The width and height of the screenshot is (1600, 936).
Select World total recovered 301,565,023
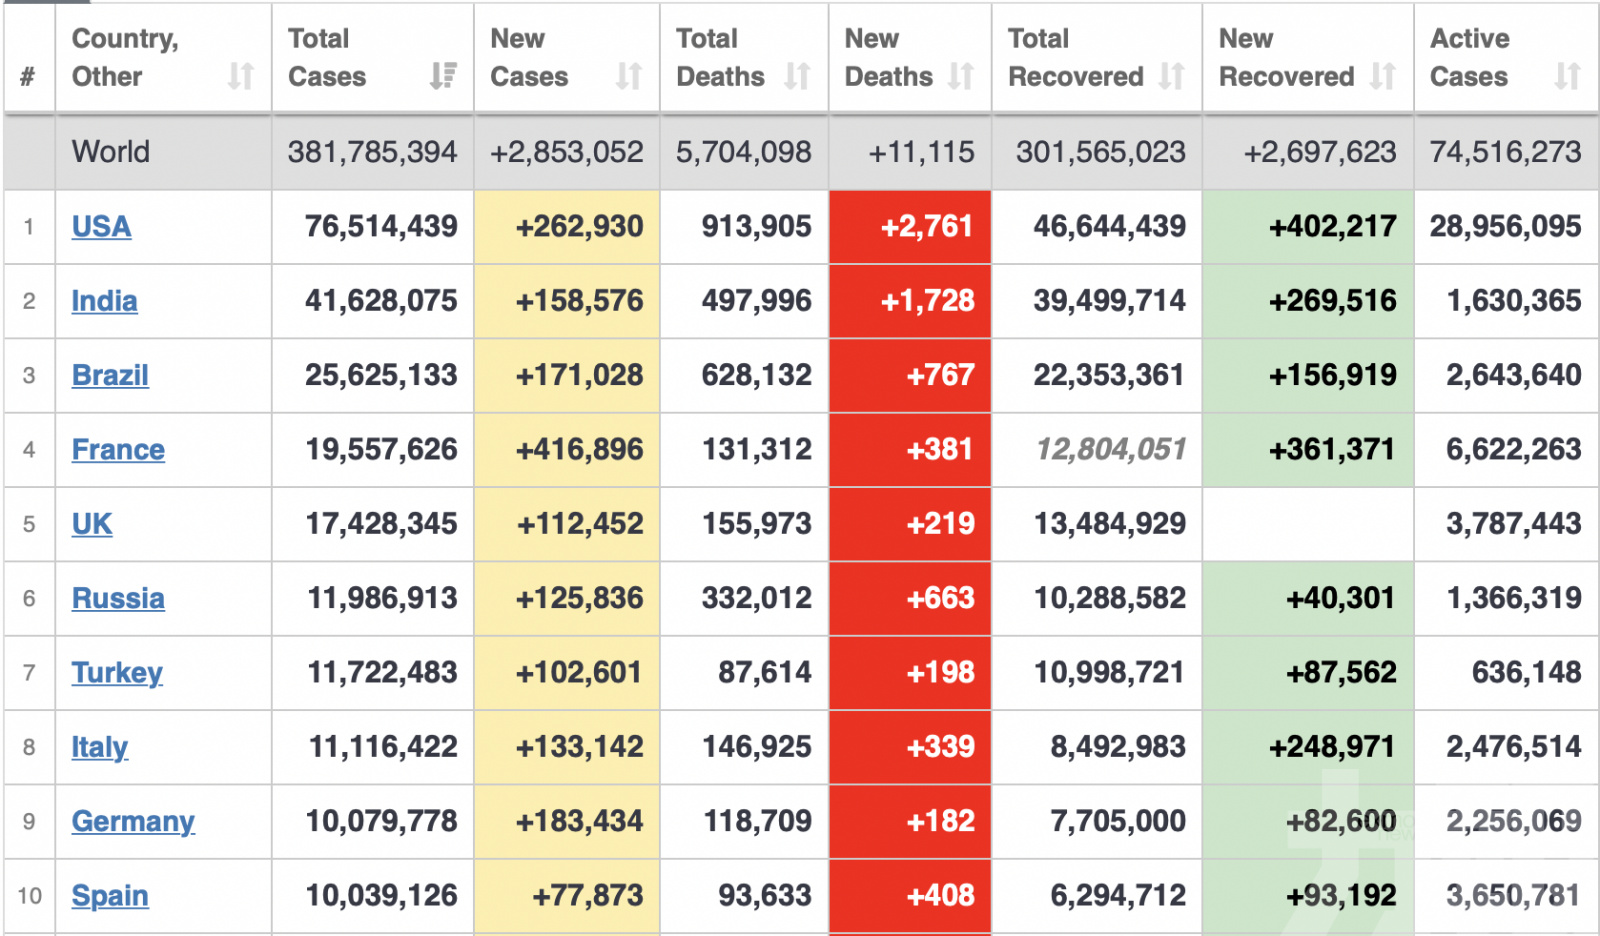tap(1101, 152)
